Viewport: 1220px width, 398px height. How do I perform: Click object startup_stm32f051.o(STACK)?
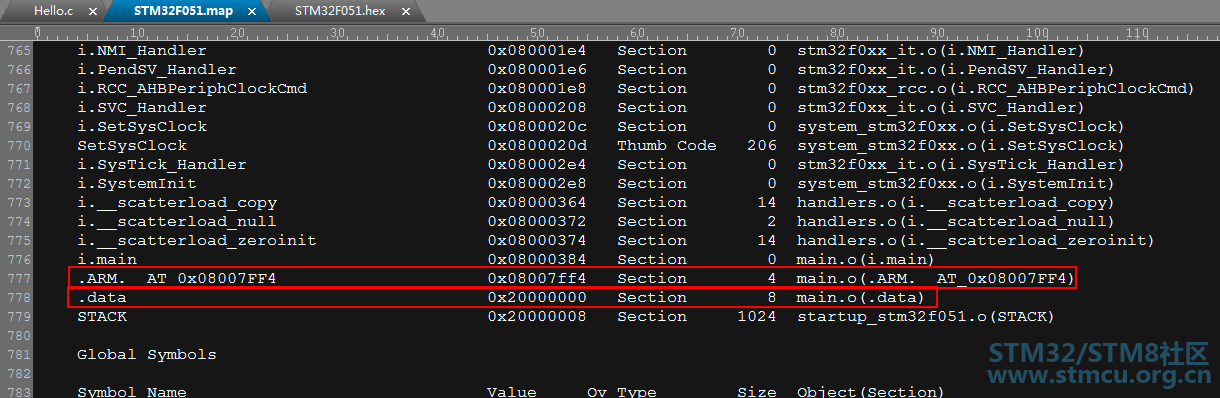(x=927, y=316)
